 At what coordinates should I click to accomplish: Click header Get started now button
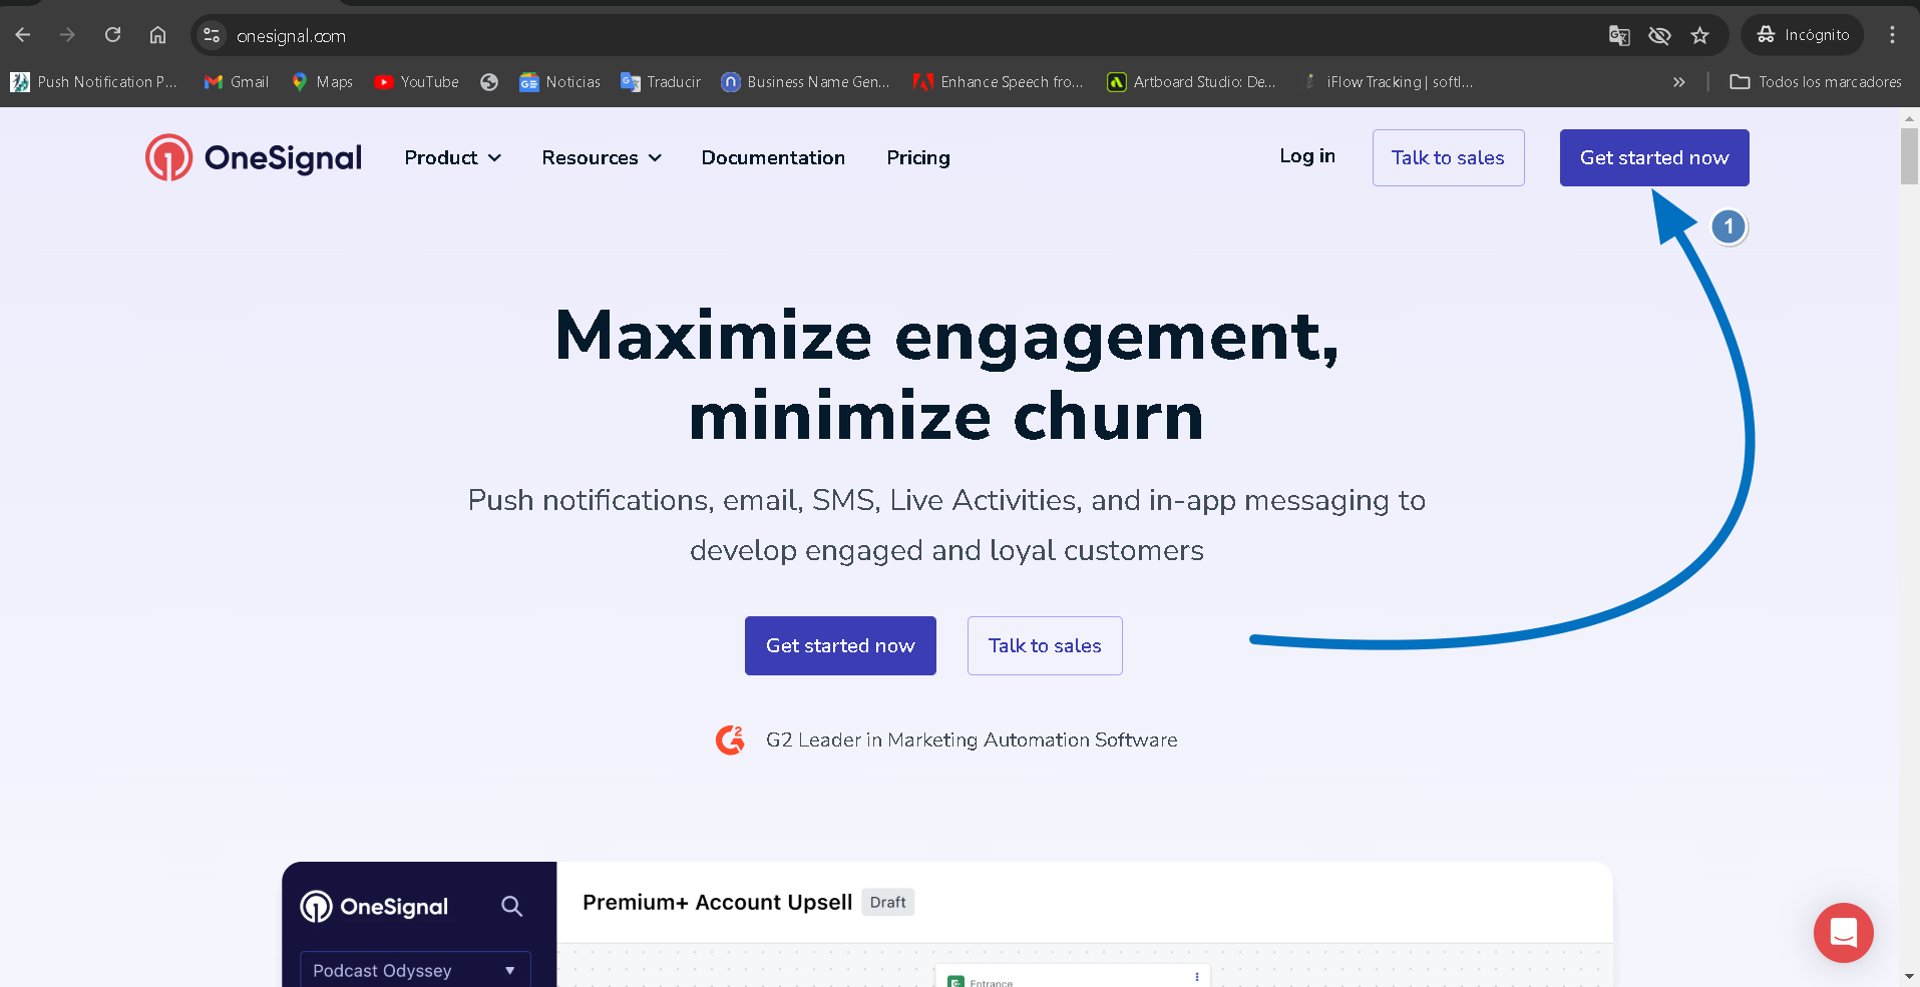click(1654, 157)
